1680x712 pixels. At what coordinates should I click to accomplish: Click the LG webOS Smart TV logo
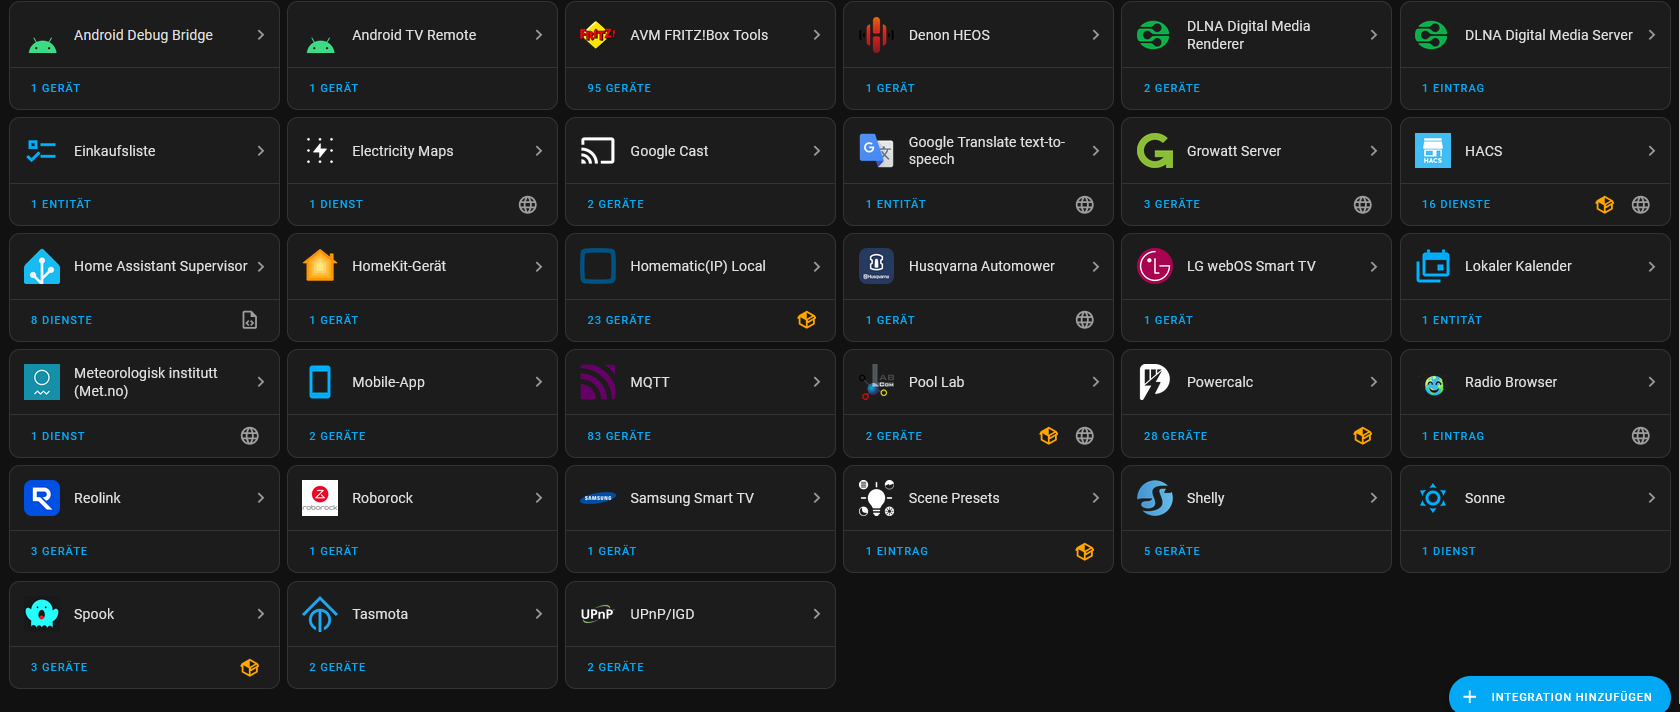pyautogui.click(x=1154, y=266)
